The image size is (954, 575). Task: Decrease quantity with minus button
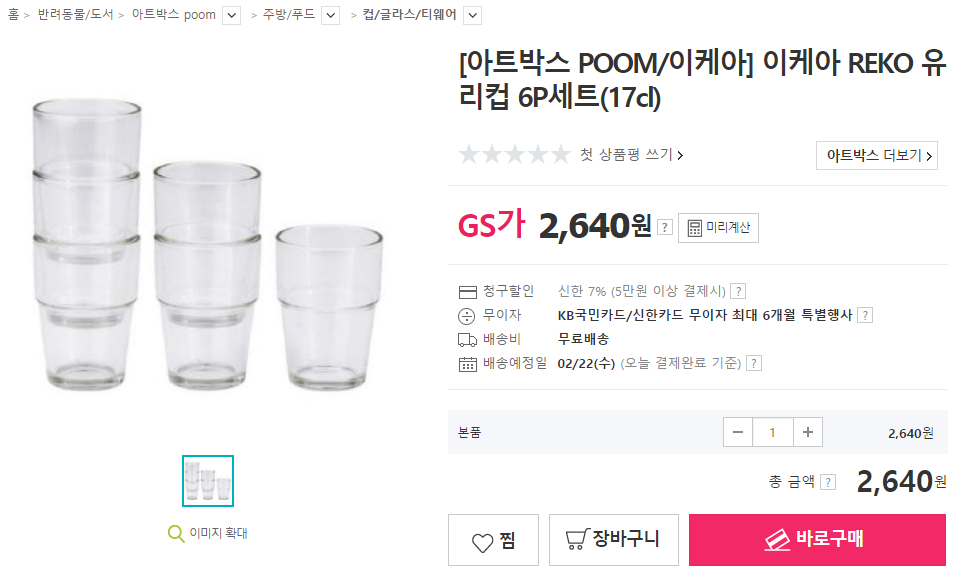pos(738,433)
